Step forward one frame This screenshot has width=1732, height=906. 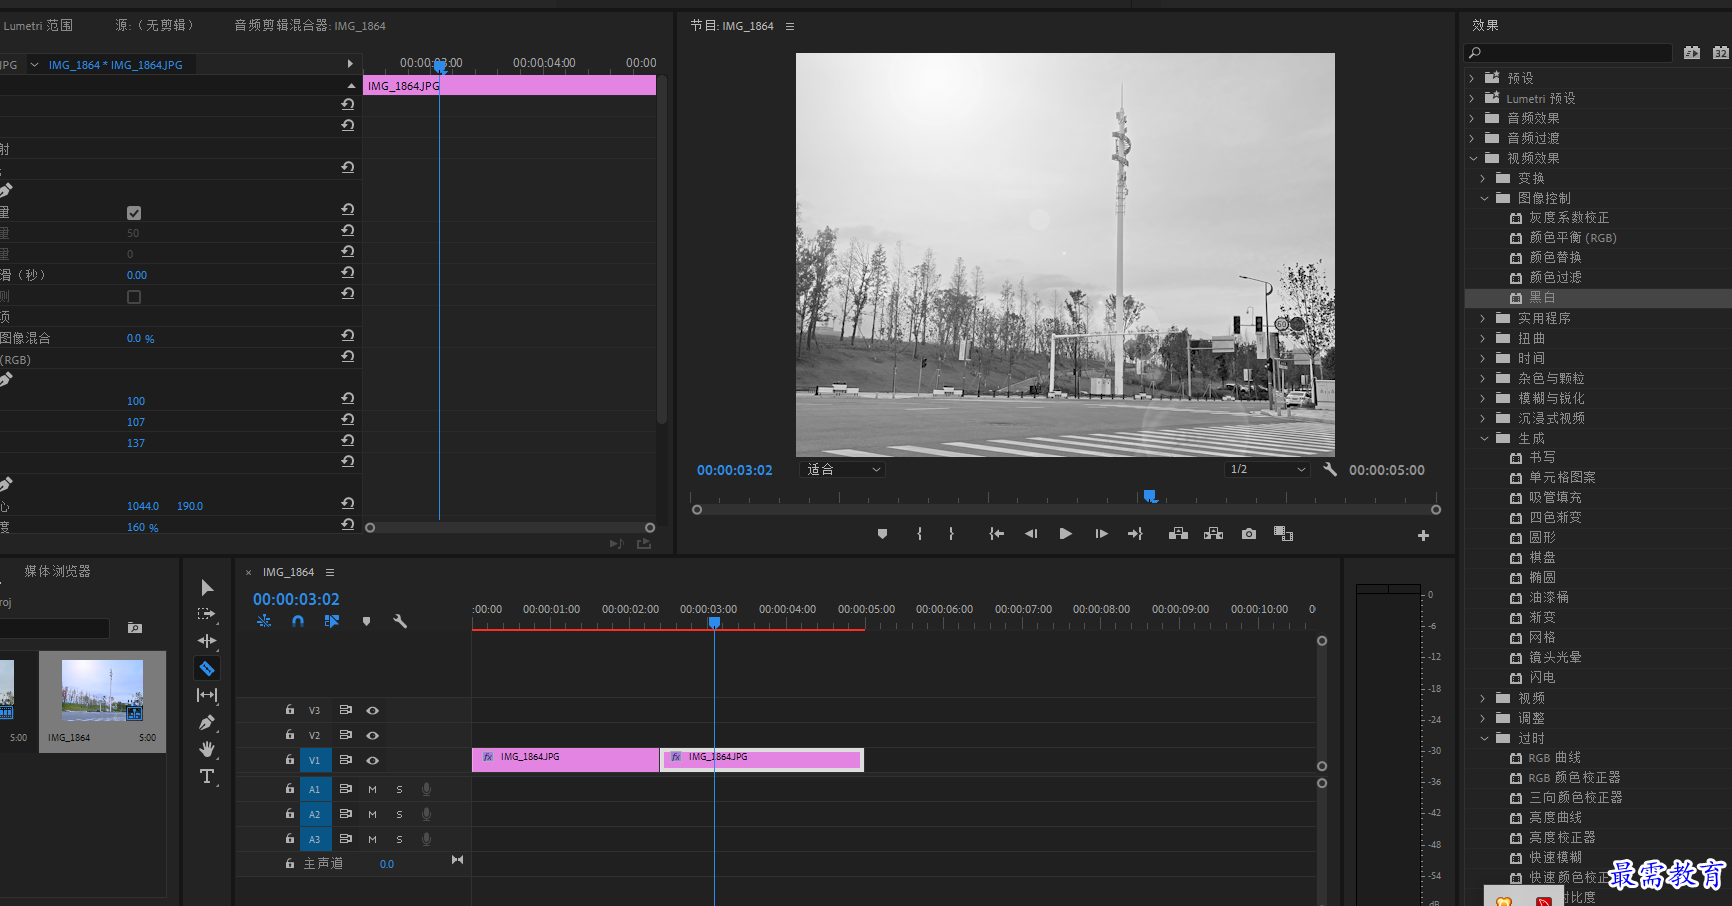(1101, 534)
